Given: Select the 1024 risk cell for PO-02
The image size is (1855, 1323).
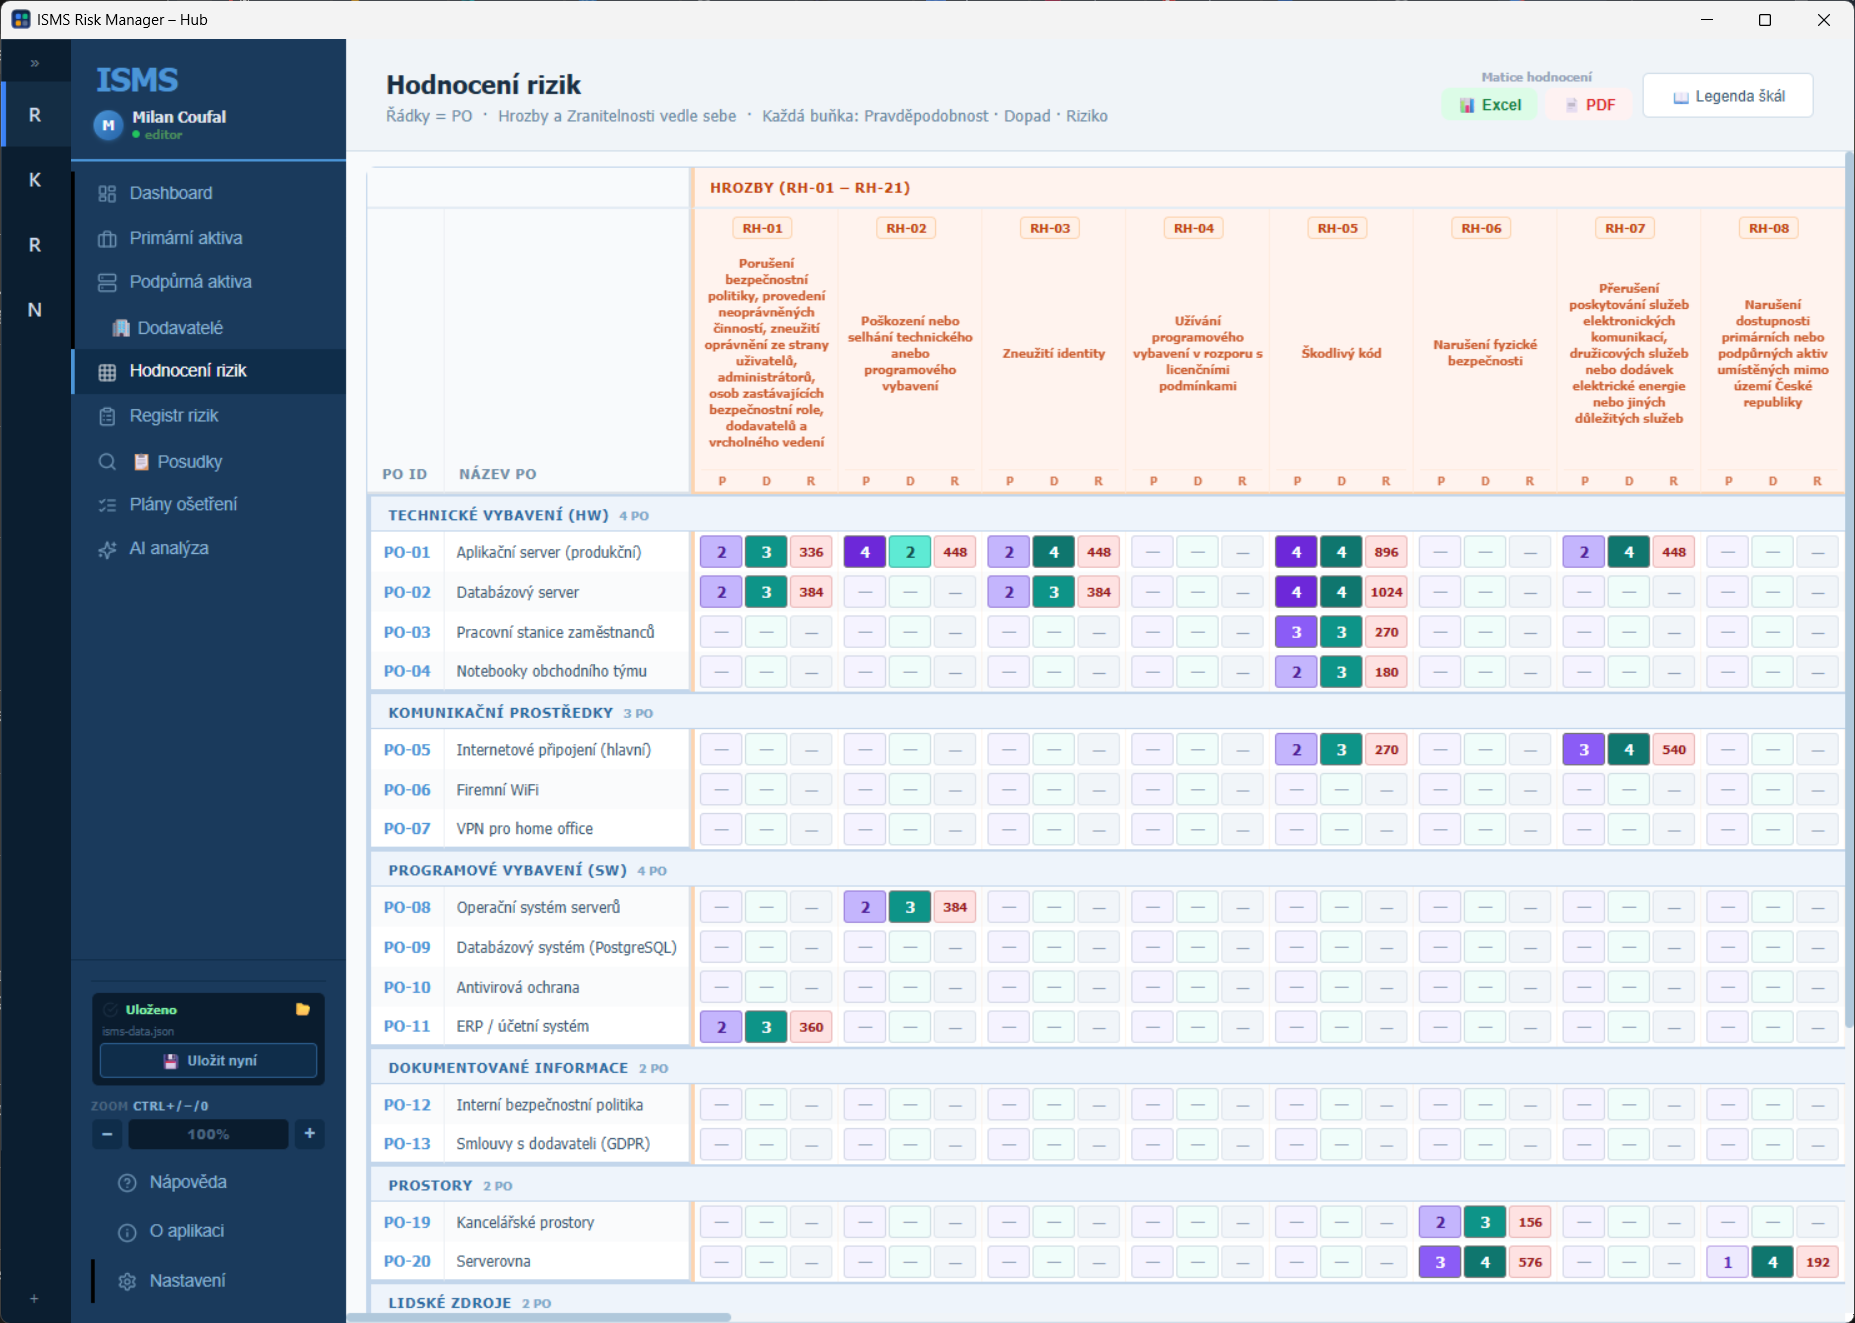Looking at the screenshot, I should point(1386,592).
